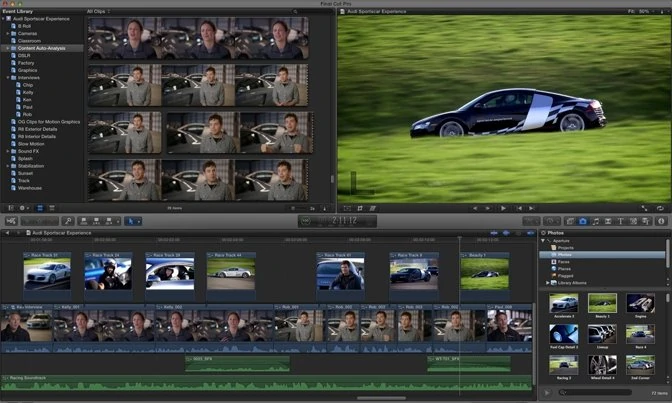The image size is (672, 403).
Task: Show the Inspector via the i icon
Action: click(661, 221)
